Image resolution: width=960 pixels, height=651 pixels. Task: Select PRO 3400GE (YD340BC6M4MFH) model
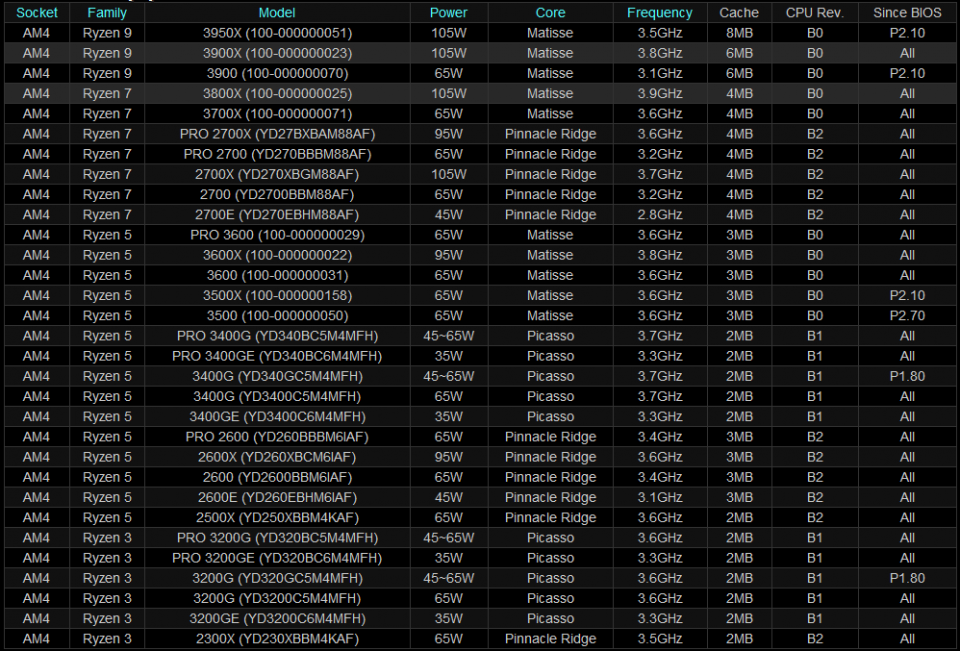tap(277, 356)
